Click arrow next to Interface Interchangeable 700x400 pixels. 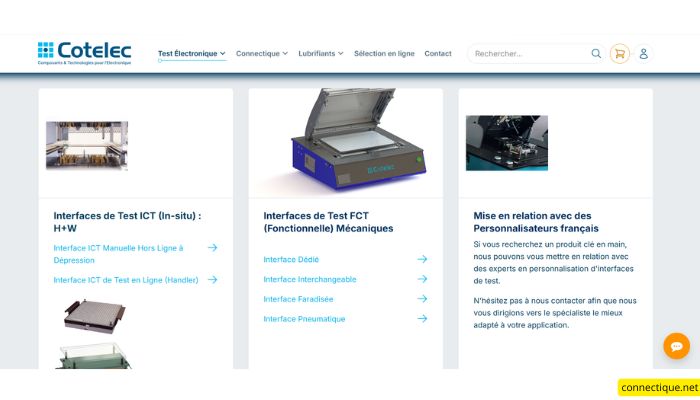coord(422,279)
